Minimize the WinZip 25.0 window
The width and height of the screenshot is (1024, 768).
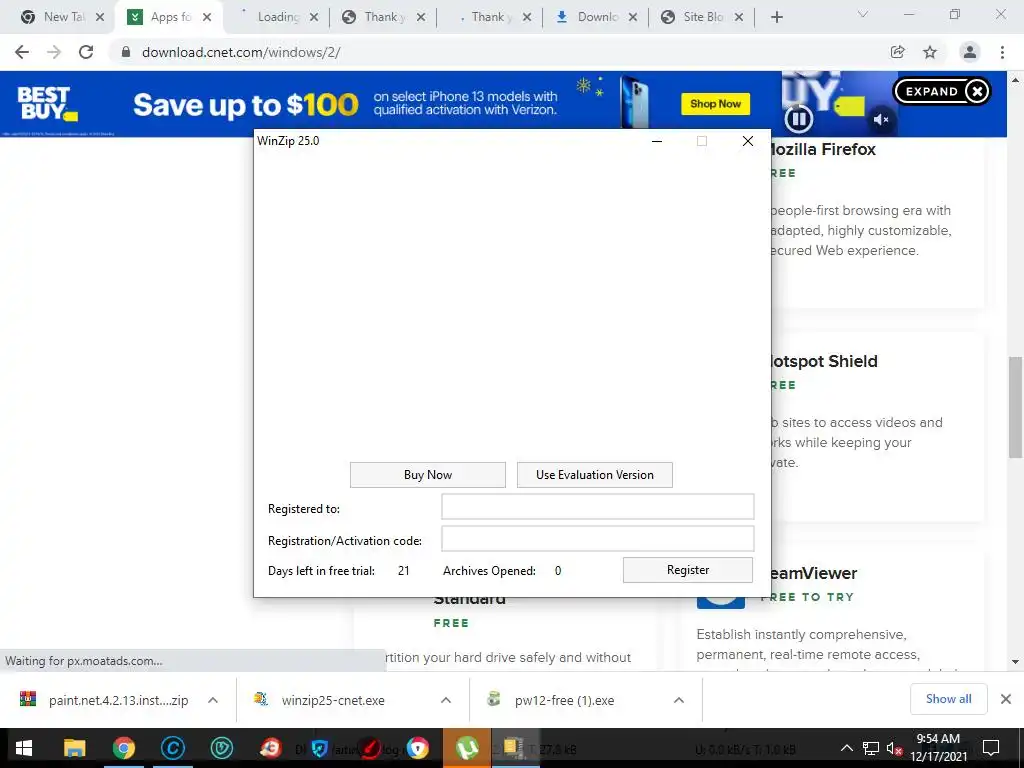pyautogui.click(x=657, y=141)
